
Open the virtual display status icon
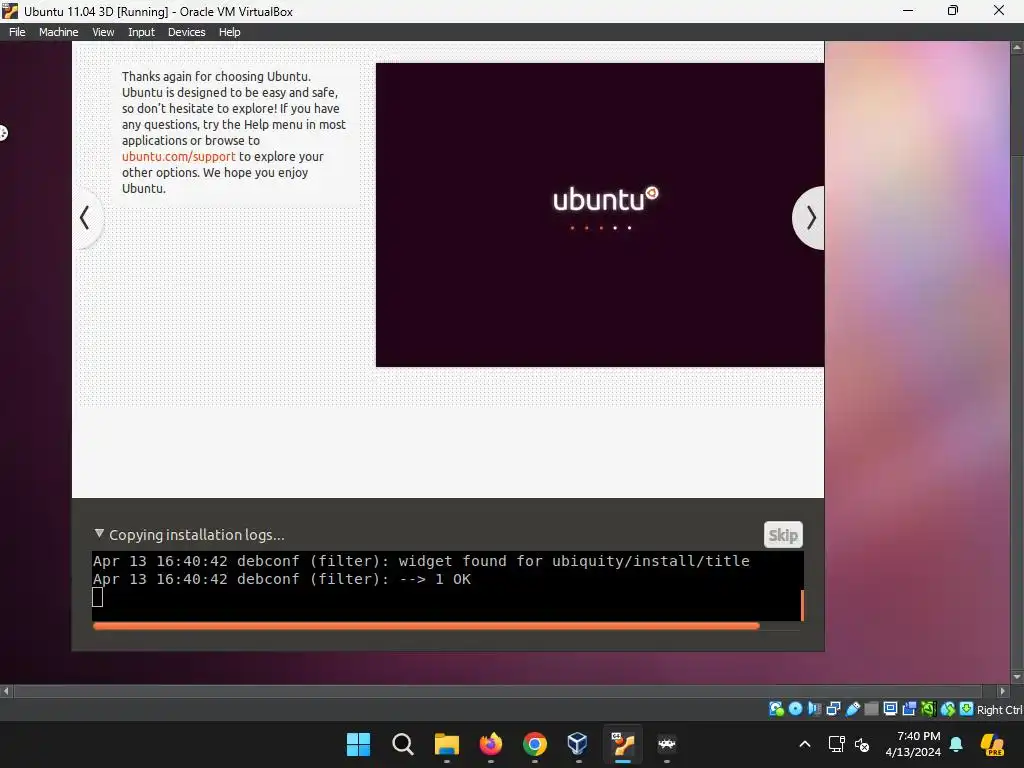[890, 709]
